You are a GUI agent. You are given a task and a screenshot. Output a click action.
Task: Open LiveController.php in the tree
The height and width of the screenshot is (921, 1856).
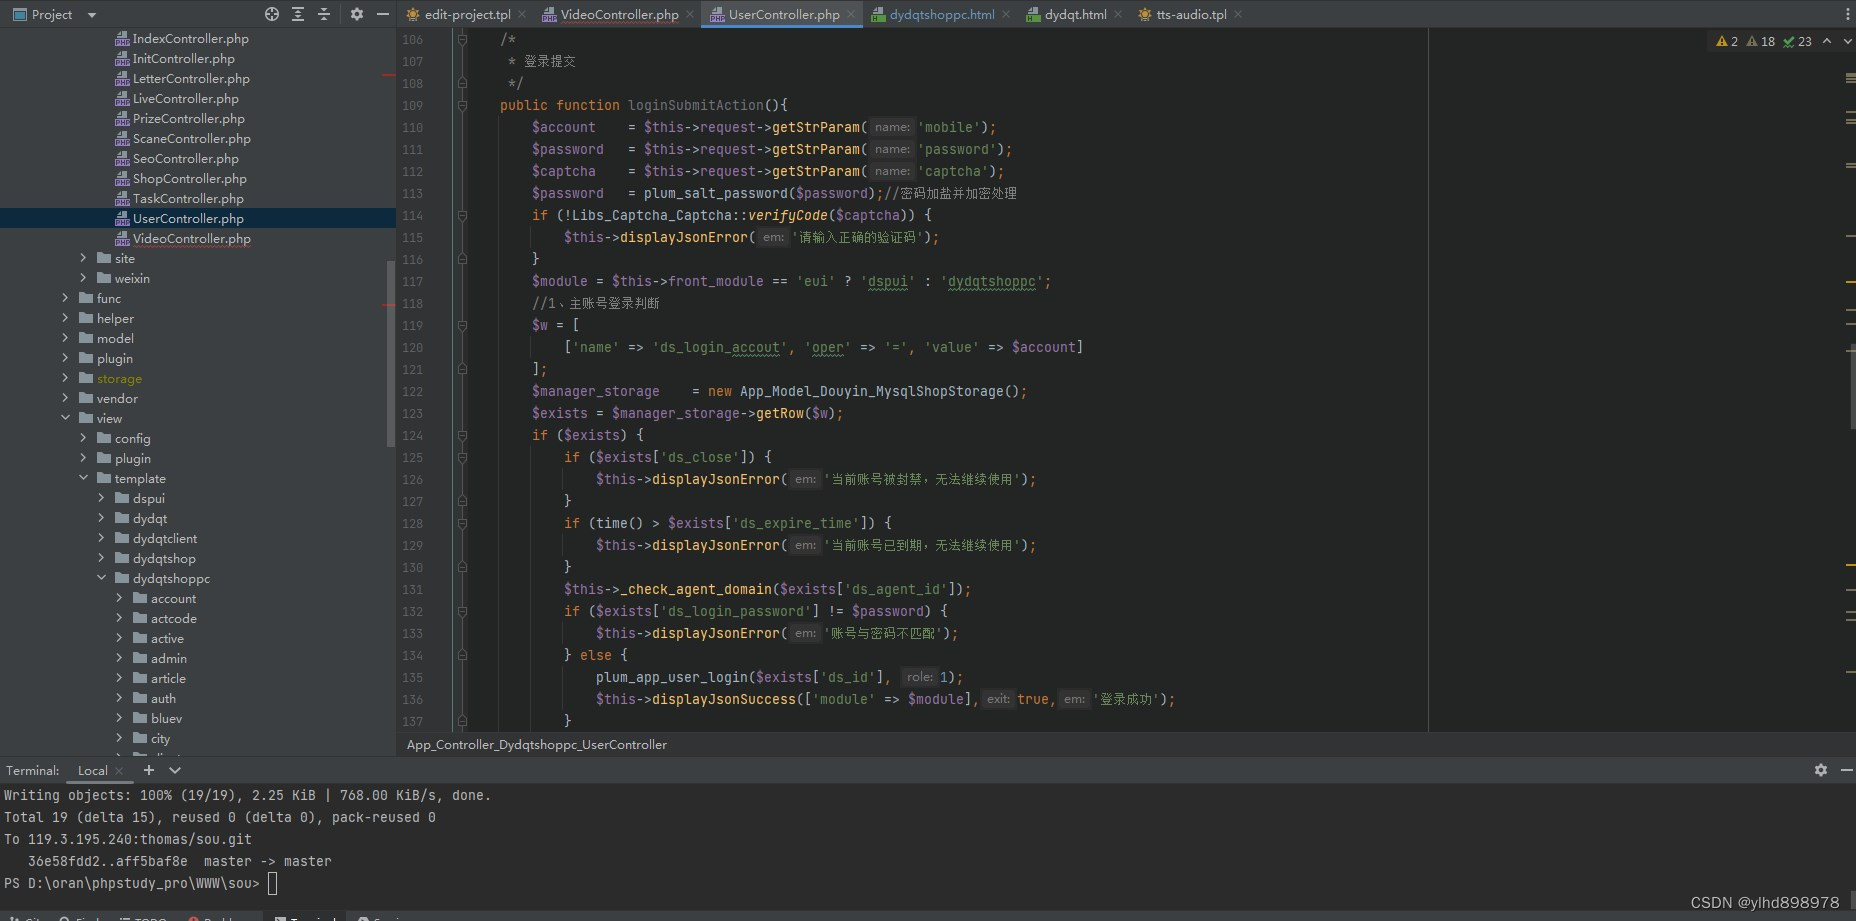(x=176, y=98)
